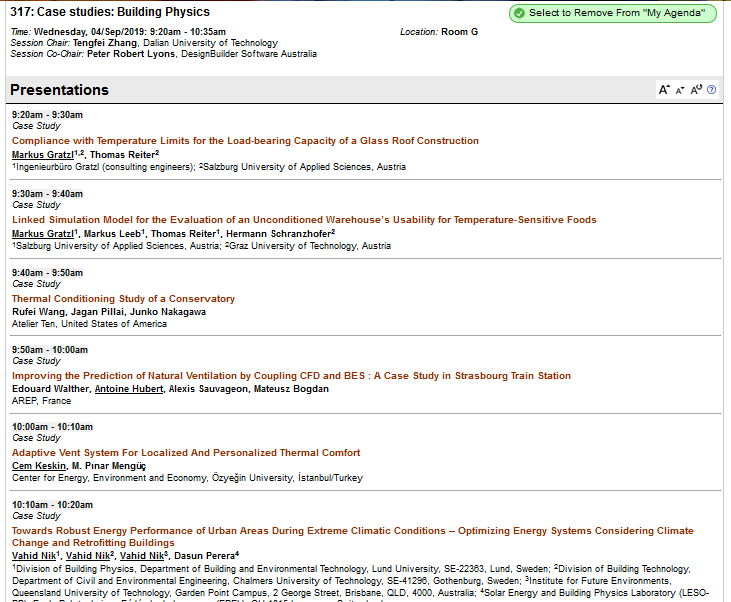Viewport: 731px width, 602px height.
Task: Click author name Jagan Pillai
Action: click(97, 312)
